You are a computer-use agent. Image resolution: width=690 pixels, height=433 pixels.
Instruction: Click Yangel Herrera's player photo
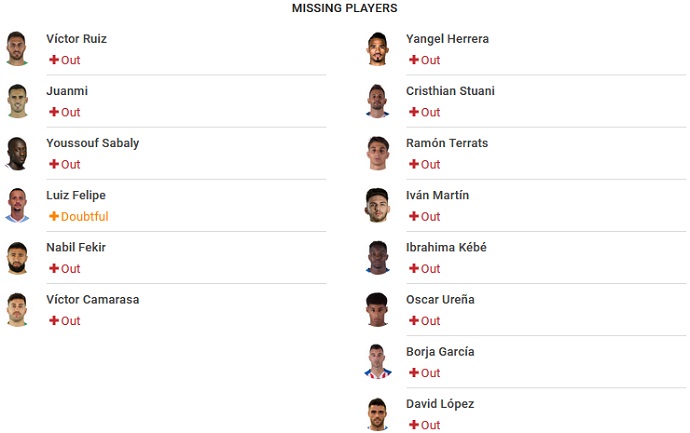(377, 49)
